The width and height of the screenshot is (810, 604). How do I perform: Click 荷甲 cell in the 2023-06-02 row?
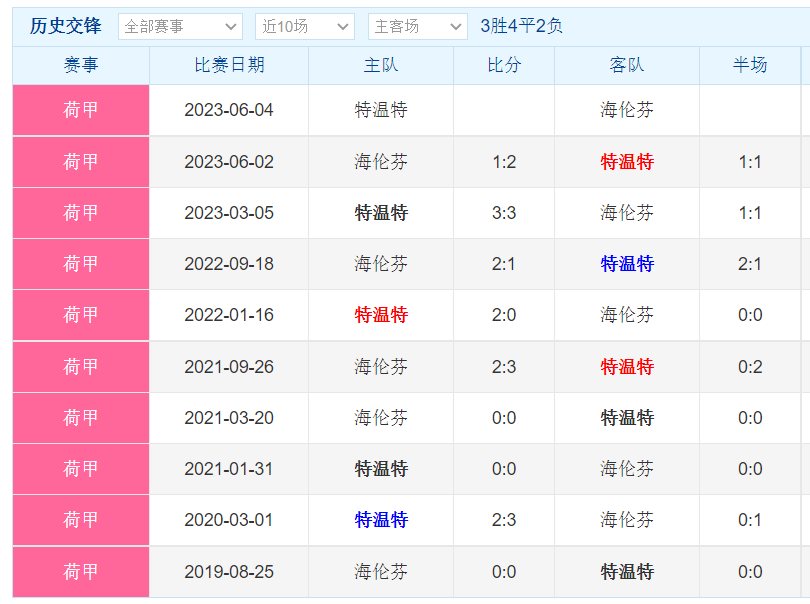(81, 162)
